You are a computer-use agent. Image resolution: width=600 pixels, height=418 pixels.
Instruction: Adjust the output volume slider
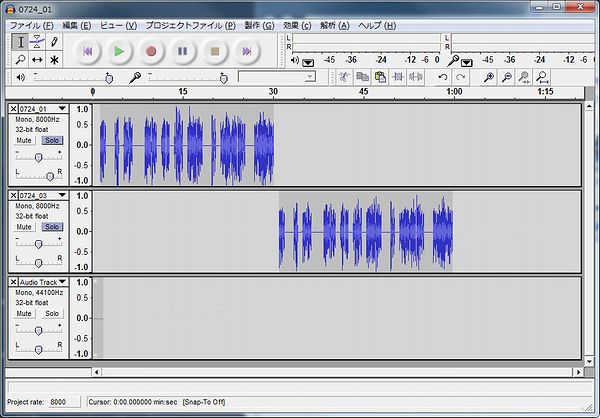(73, 78)
